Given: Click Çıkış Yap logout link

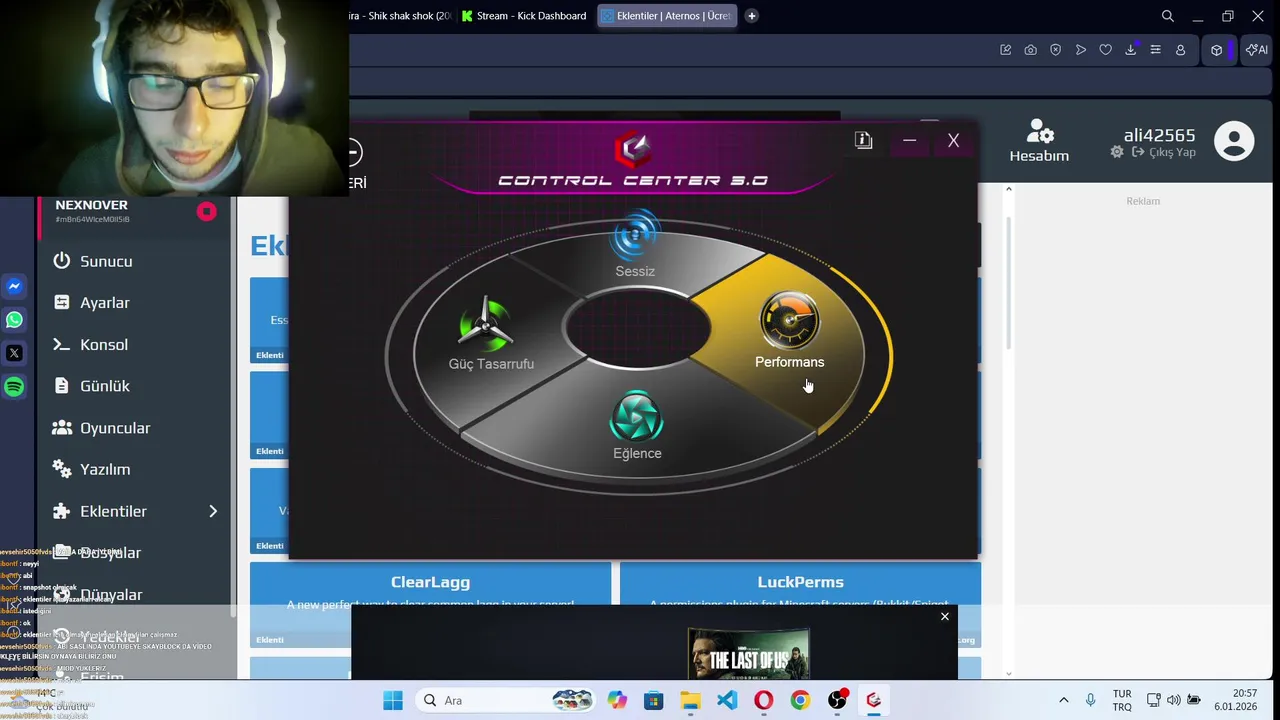Looking at the screenshot, I should (1164, 152).
